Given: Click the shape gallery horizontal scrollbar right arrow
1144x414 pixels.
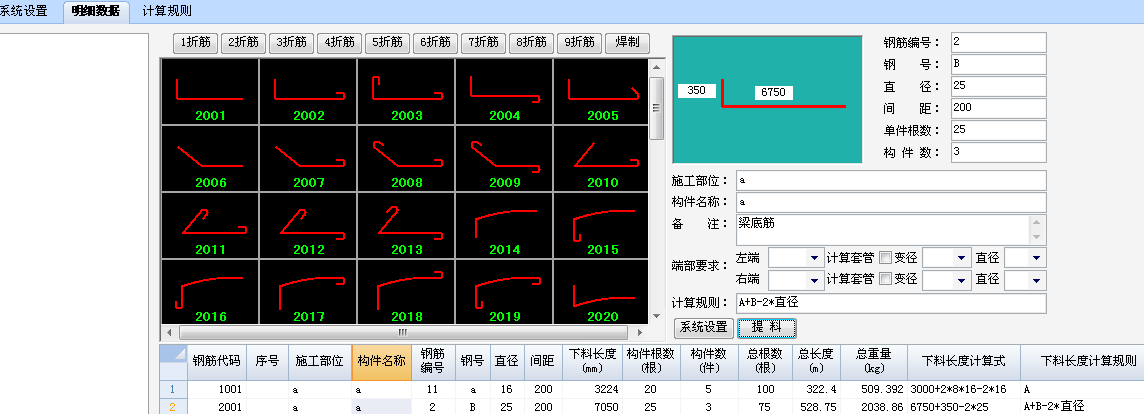Looking at the screenshot, I should 641,332.
